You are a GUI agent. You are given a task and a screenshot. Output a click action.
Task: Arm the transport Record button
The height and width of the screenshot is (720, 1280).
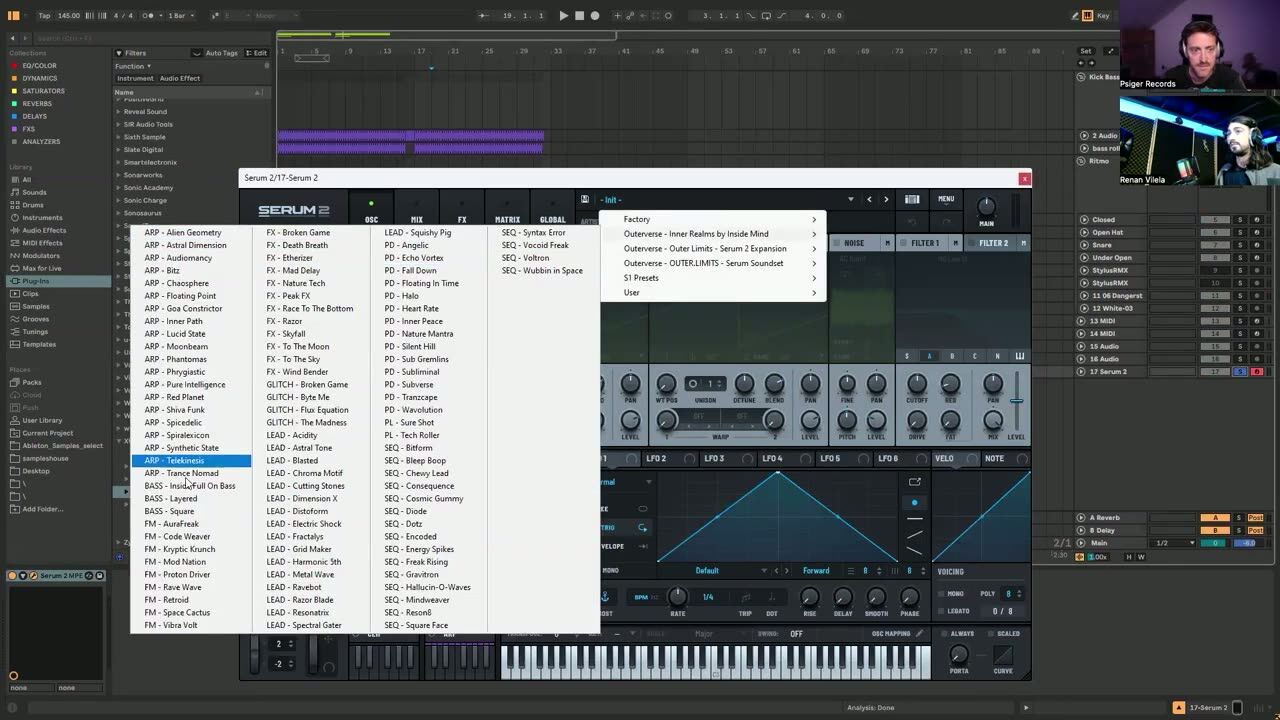point(595,15)
